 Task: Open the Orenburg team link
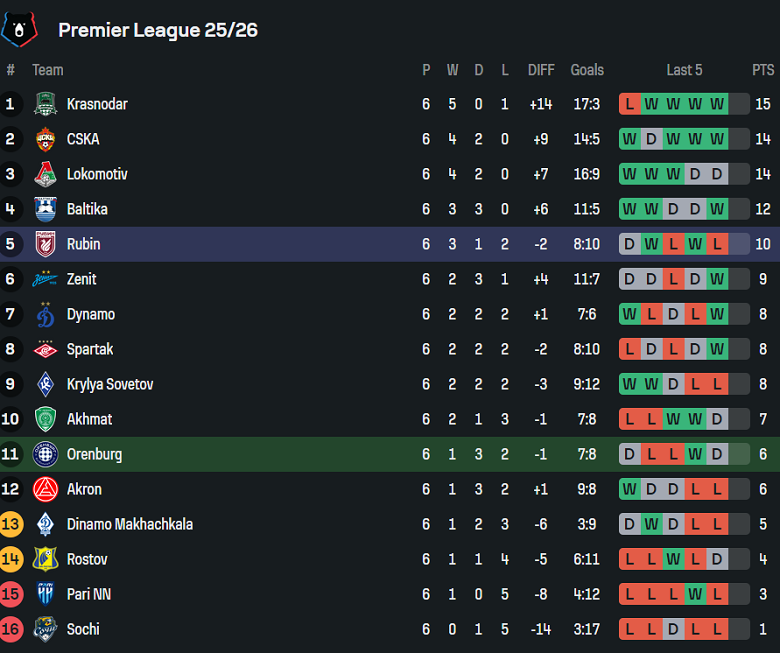point(94,454)
